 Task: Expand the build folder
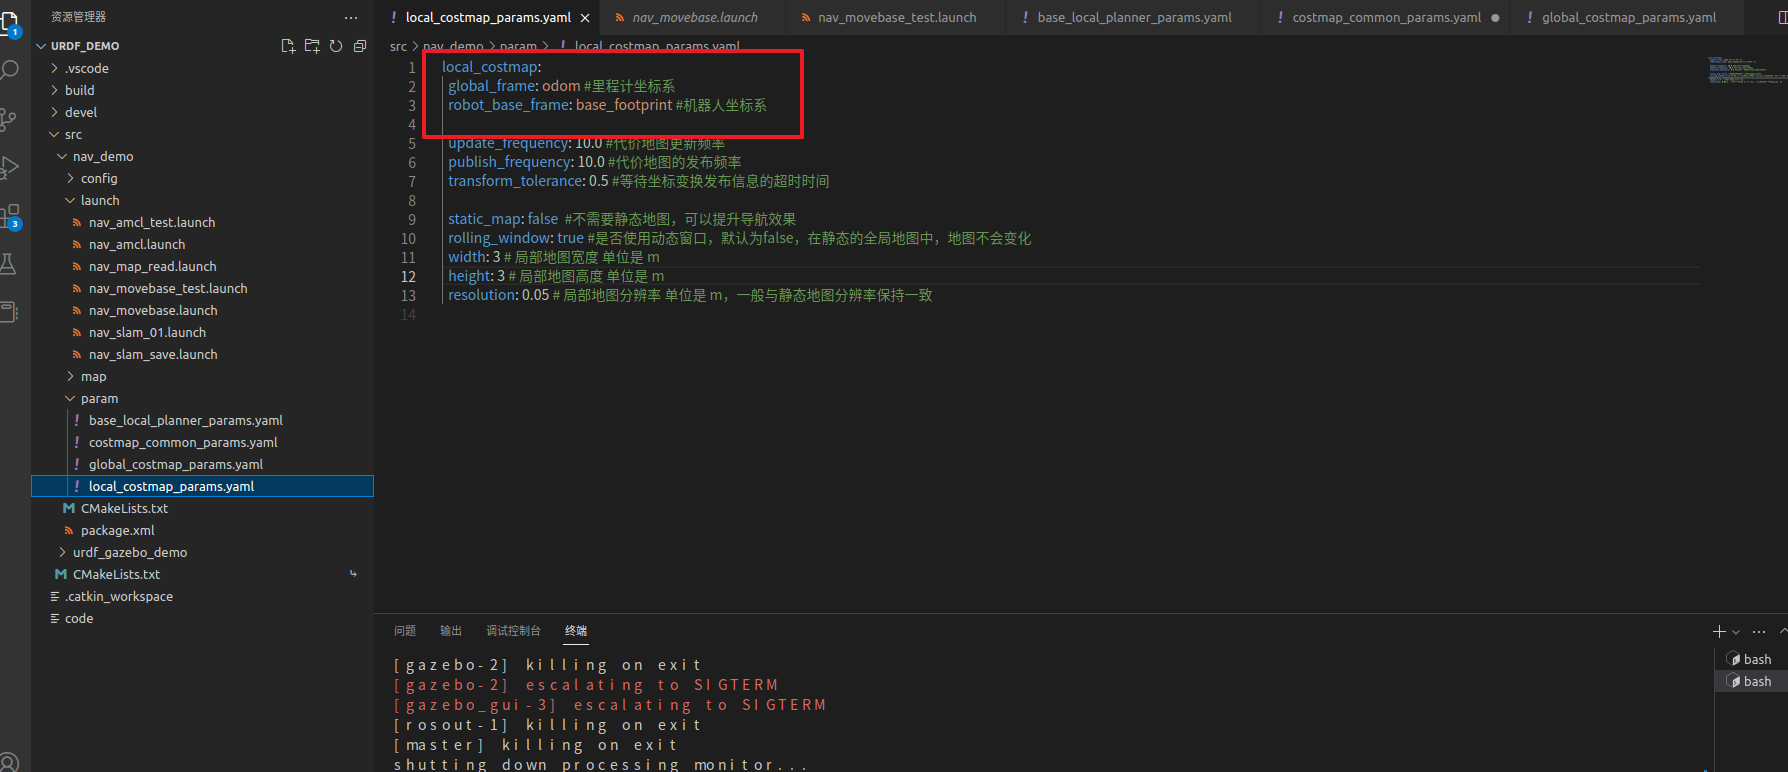coord(79,90)
